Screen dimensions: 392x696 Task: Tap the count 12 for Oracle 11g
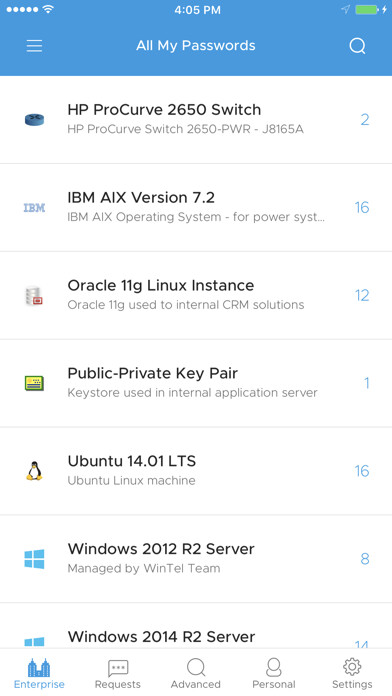tap(362, 295)
